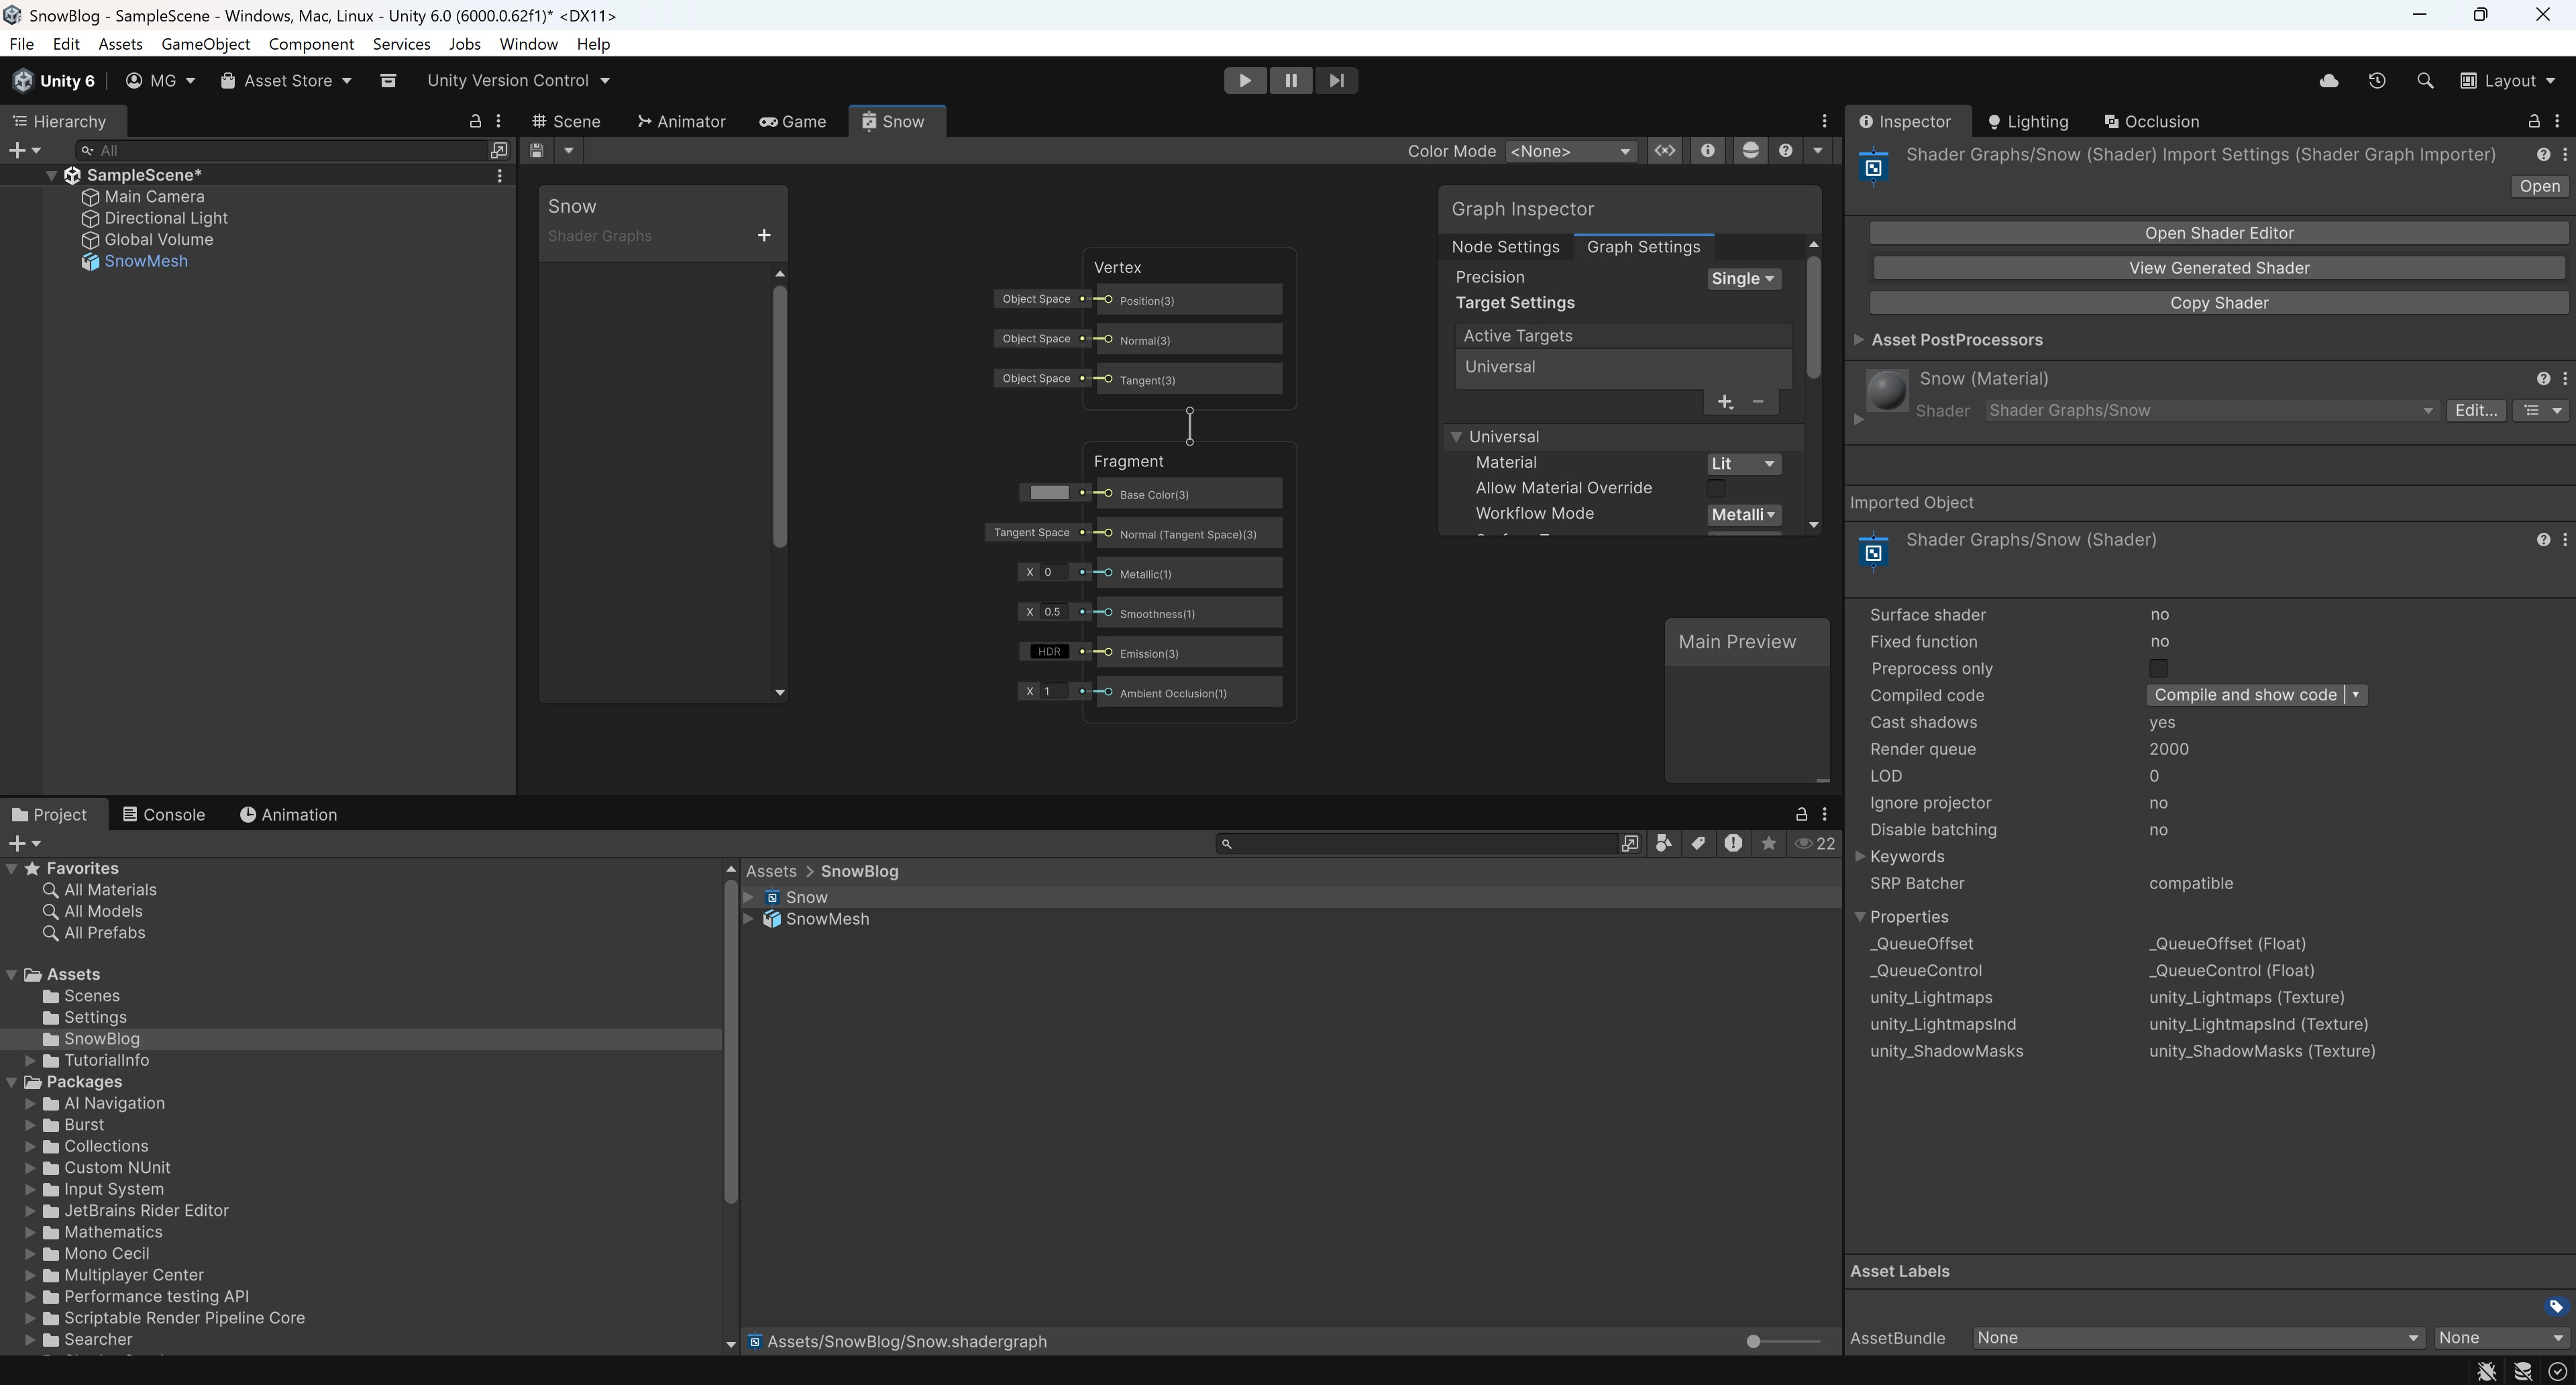This screenshot has width=2576, height=1385.
Task: Save the shader graph asset with disk icon
Action: click(x=537, y=151)
